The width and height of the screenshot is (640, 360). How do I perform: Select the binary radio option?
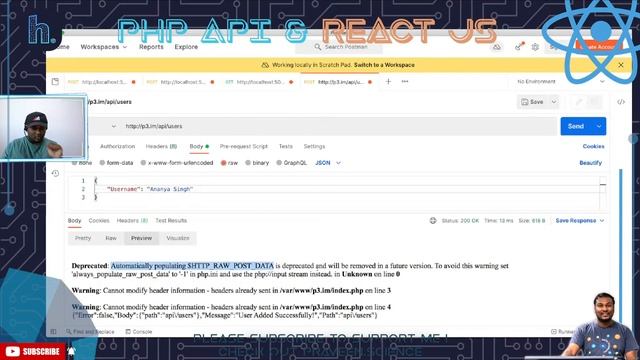tap(257, 163)
